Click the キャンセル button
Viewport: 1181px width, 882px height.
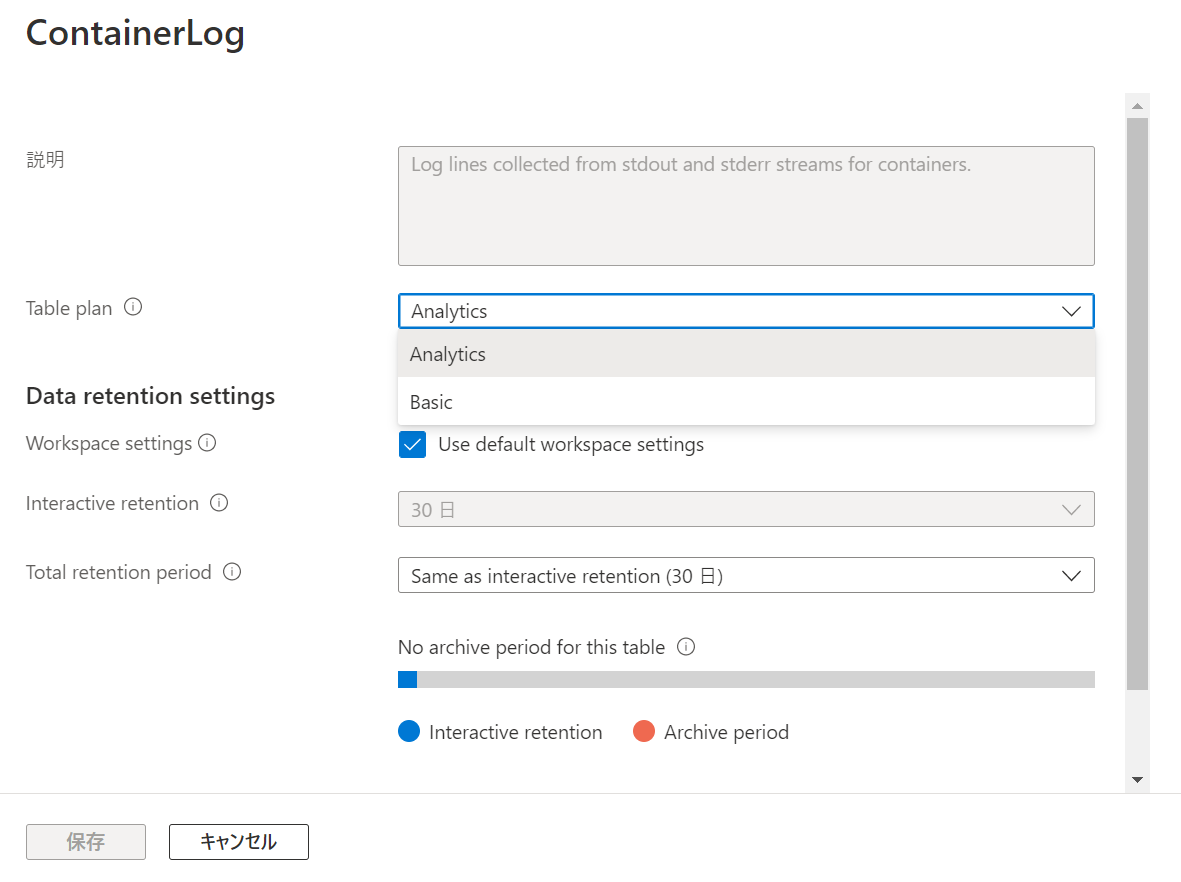pos(238,841)
